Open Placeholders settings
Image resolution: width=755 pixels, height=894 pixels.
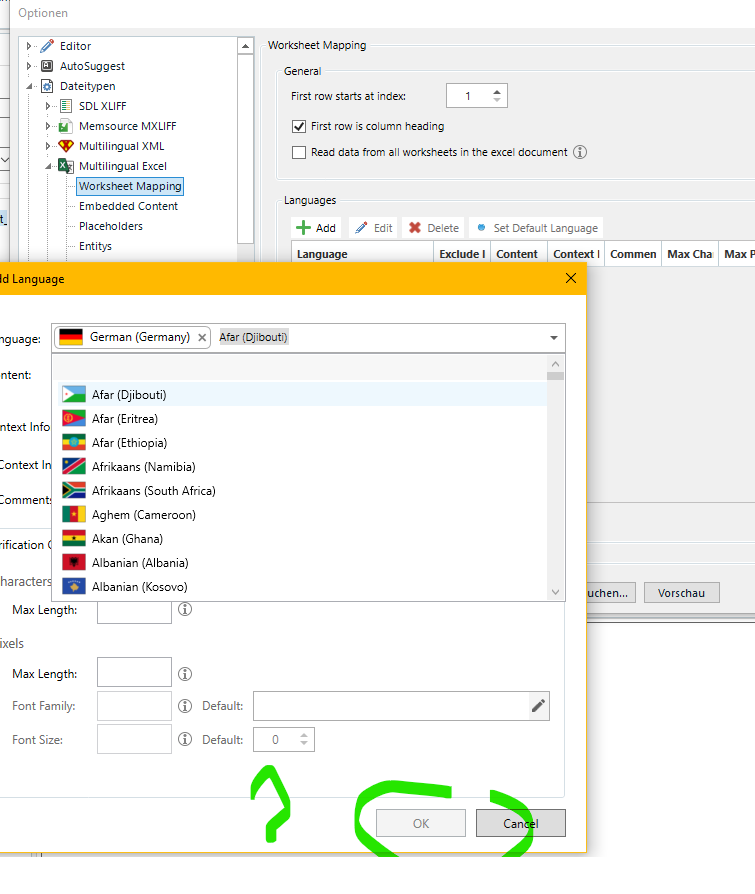[111, 226]
